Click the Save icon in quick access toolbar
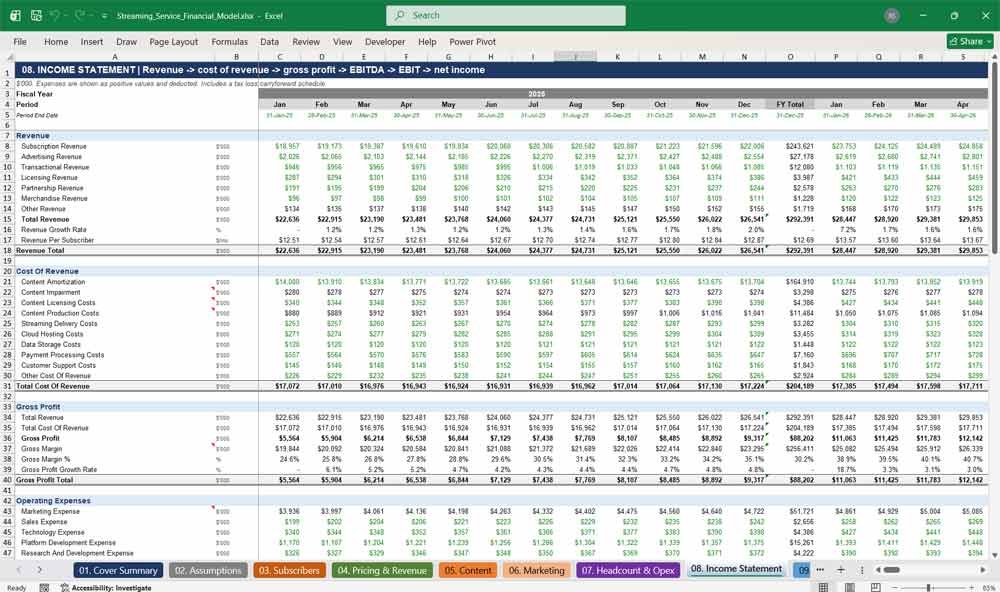Image resolution: width=1000 pixels, height=592 pixels. (x=36, y=15)
